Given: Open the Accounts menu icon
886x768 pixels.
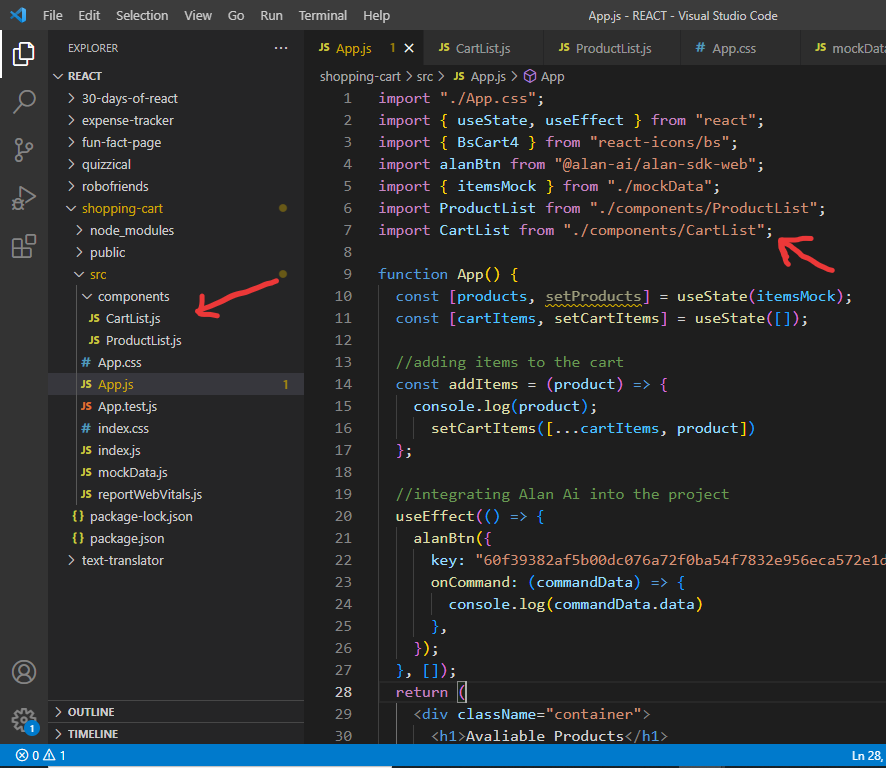Looking at the screenshot, I should pyautogui.click(x=24, y=672).
